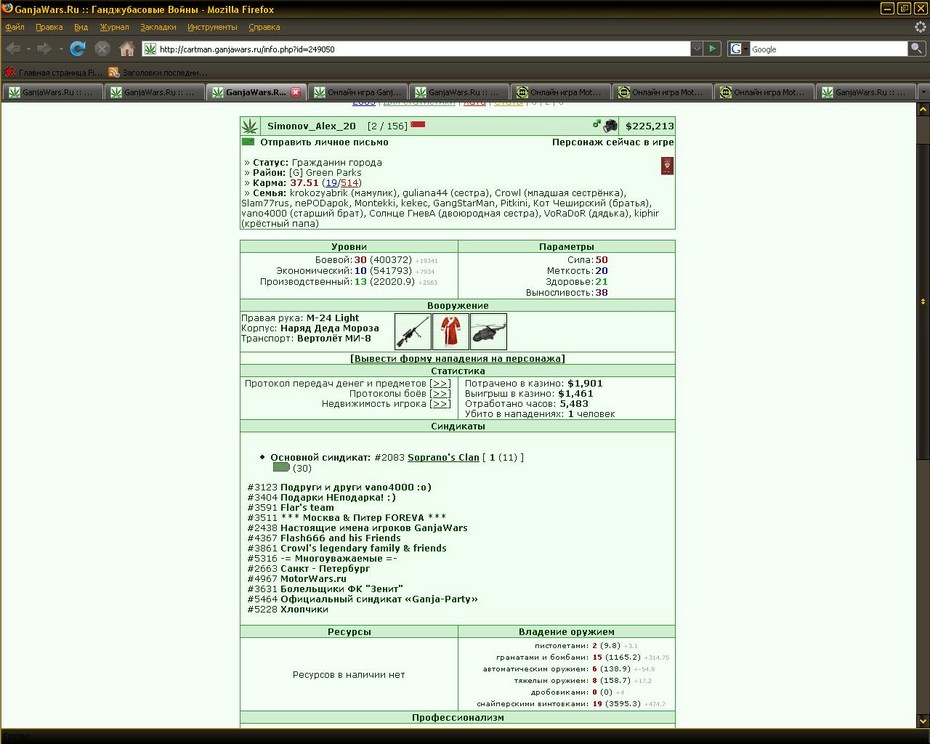Click Вывести форму нападения на персонажа
The height and width of the screenshot is (744, 930).
(x=457, y=358)
